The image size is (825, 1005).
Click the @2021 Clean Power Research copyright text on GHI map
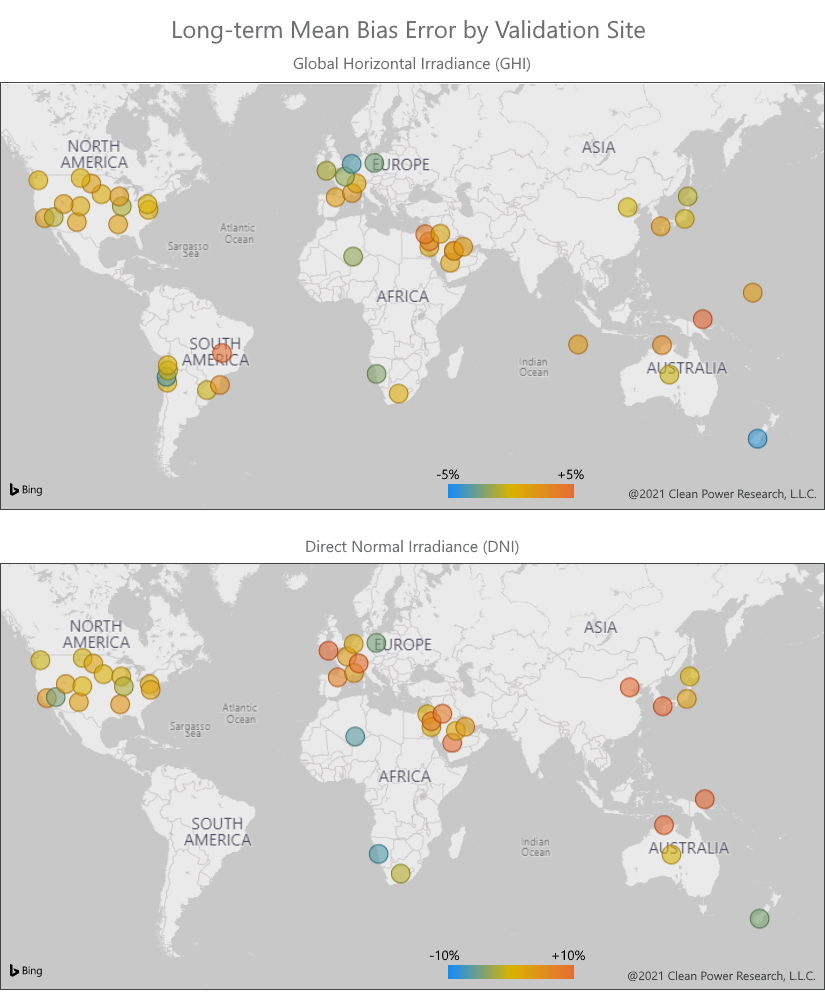click(721, 493)
